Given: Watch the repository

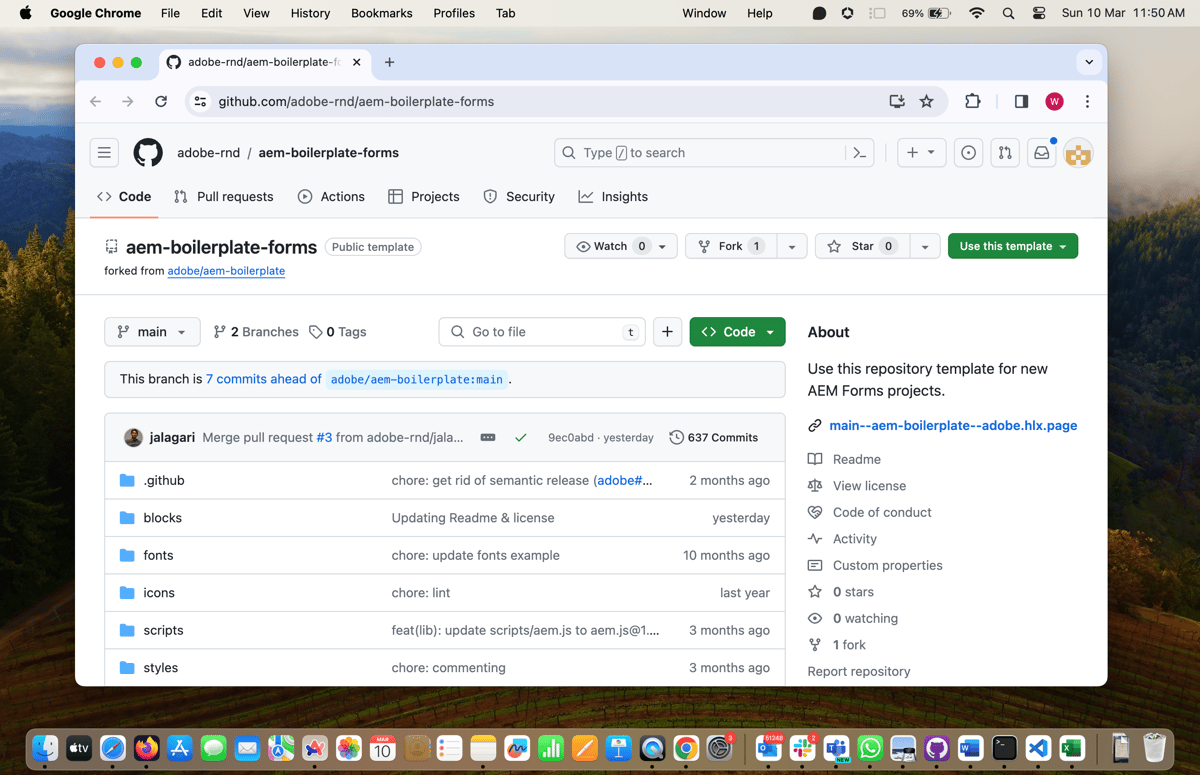Looking at the screenshot, I should (611, 245).
